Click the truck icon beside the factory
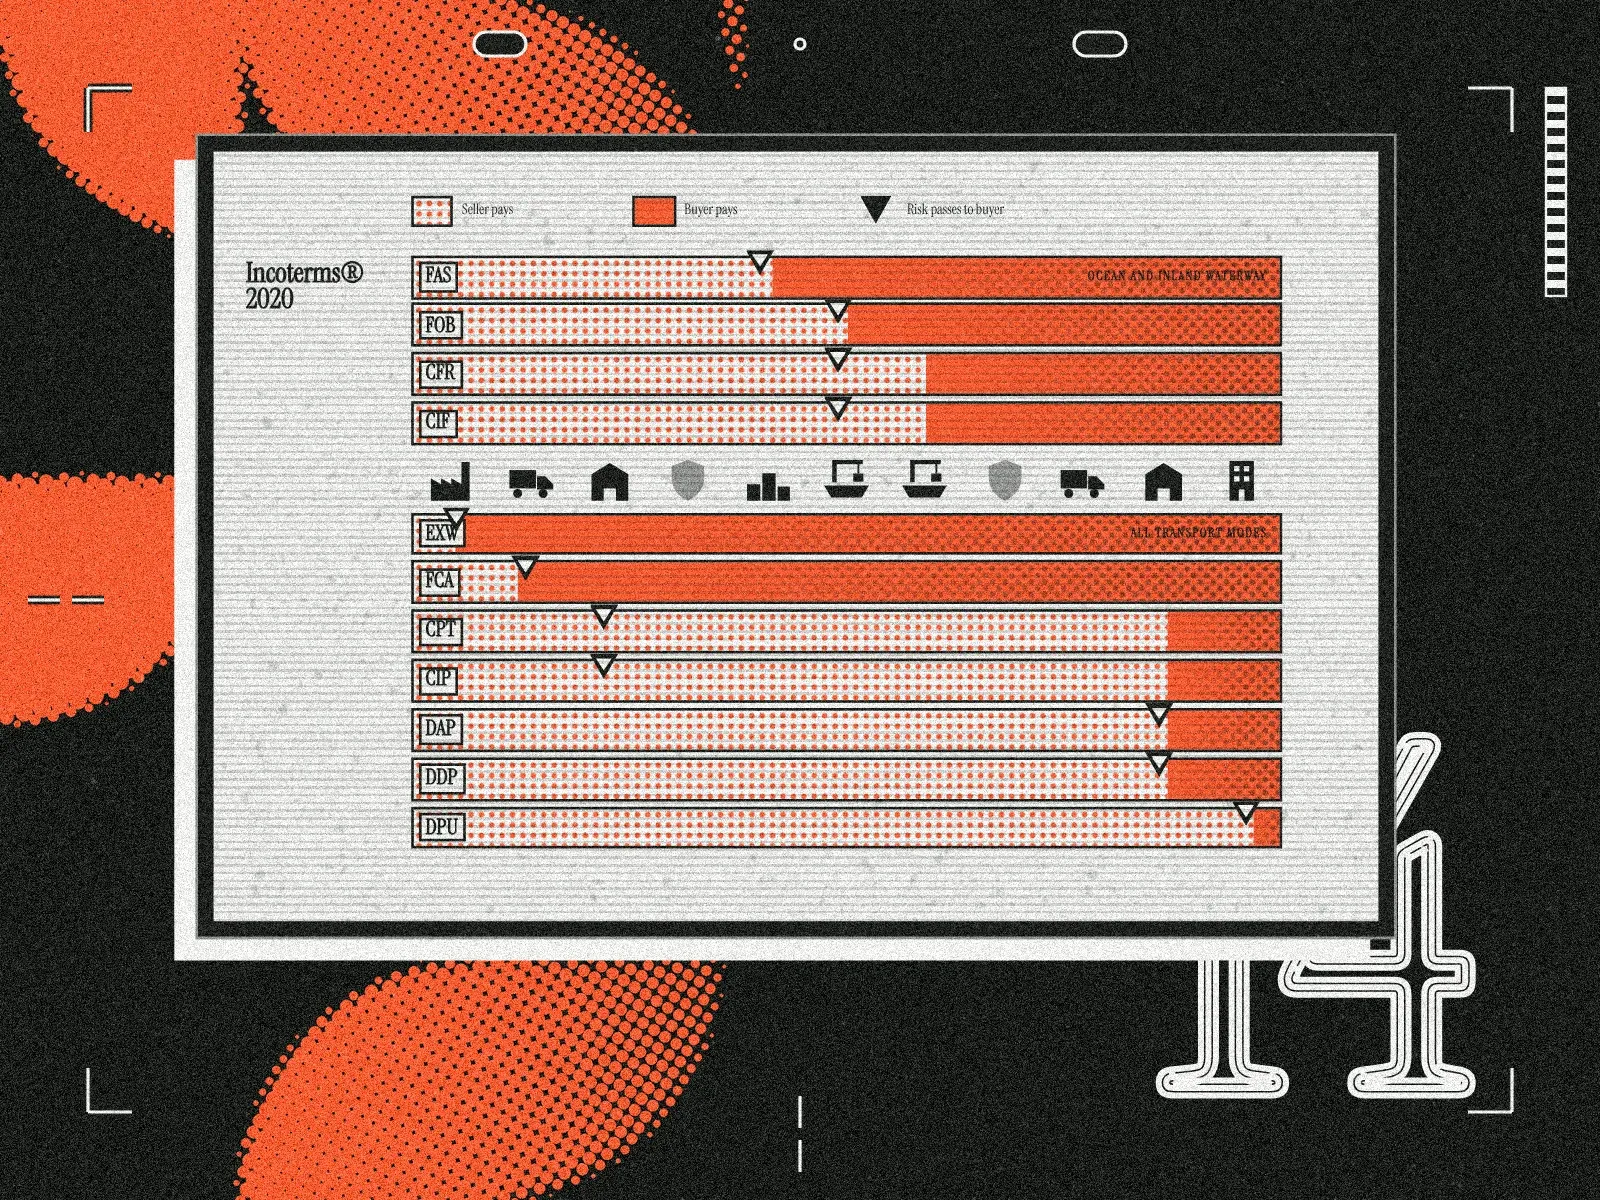 coord(530,483)
